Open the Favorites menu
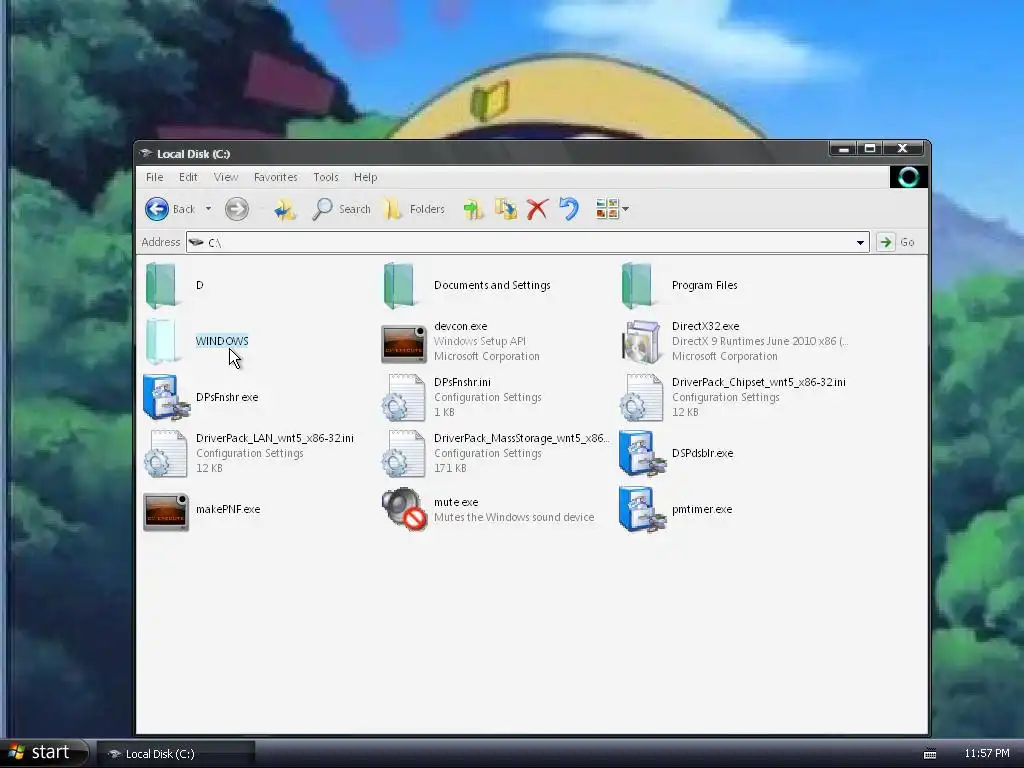 click(276, 177)
